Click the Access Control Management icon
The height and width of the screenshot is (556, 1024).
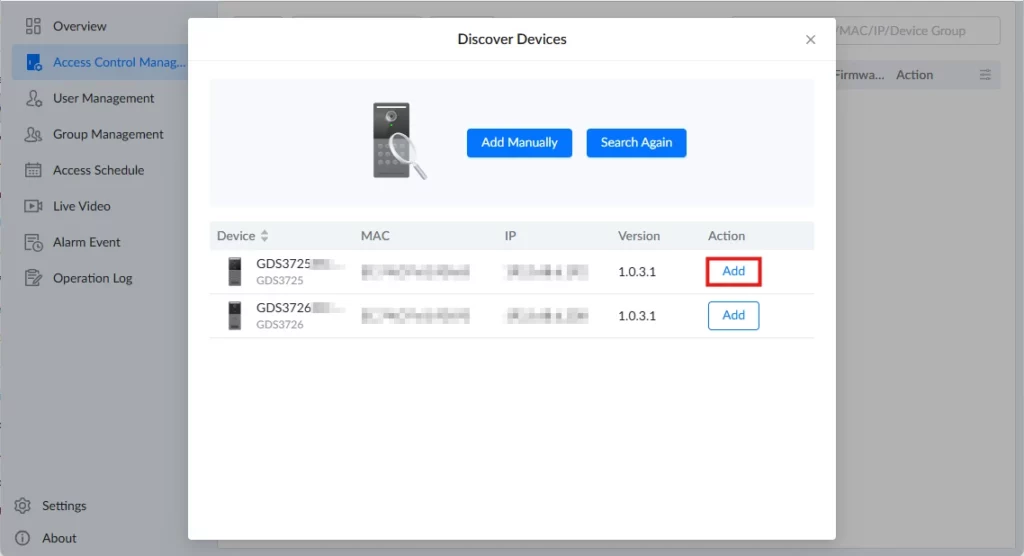(33, 62)
